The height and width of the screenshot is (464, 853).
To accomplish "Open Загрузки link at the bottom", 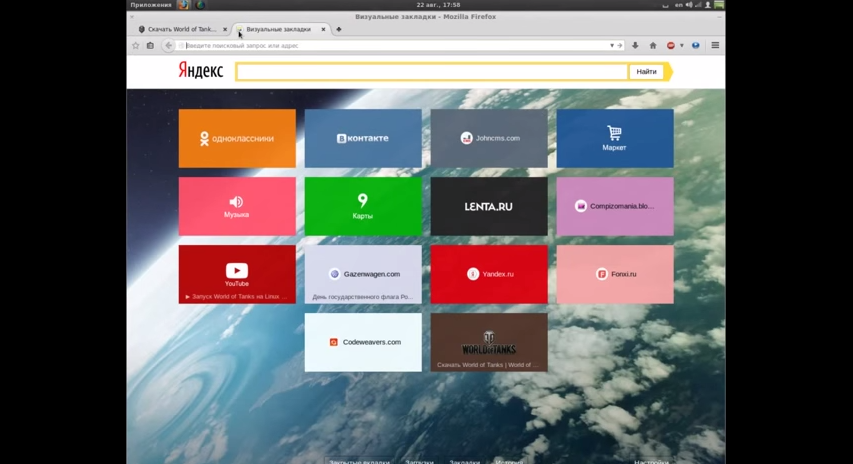I will [x=419, y=461].
